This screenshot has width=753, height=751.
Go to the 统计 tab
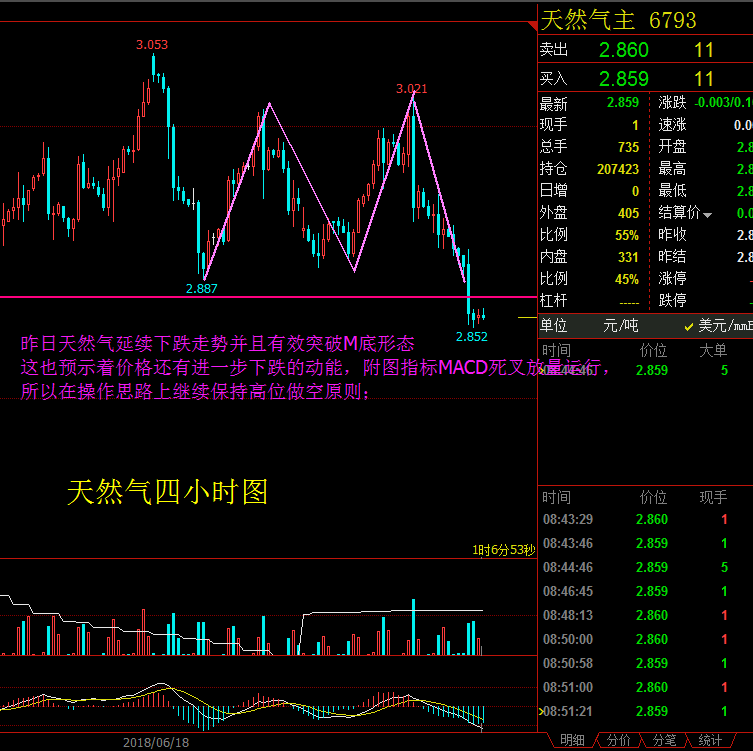pyautogui.click(x=710, y=740)
